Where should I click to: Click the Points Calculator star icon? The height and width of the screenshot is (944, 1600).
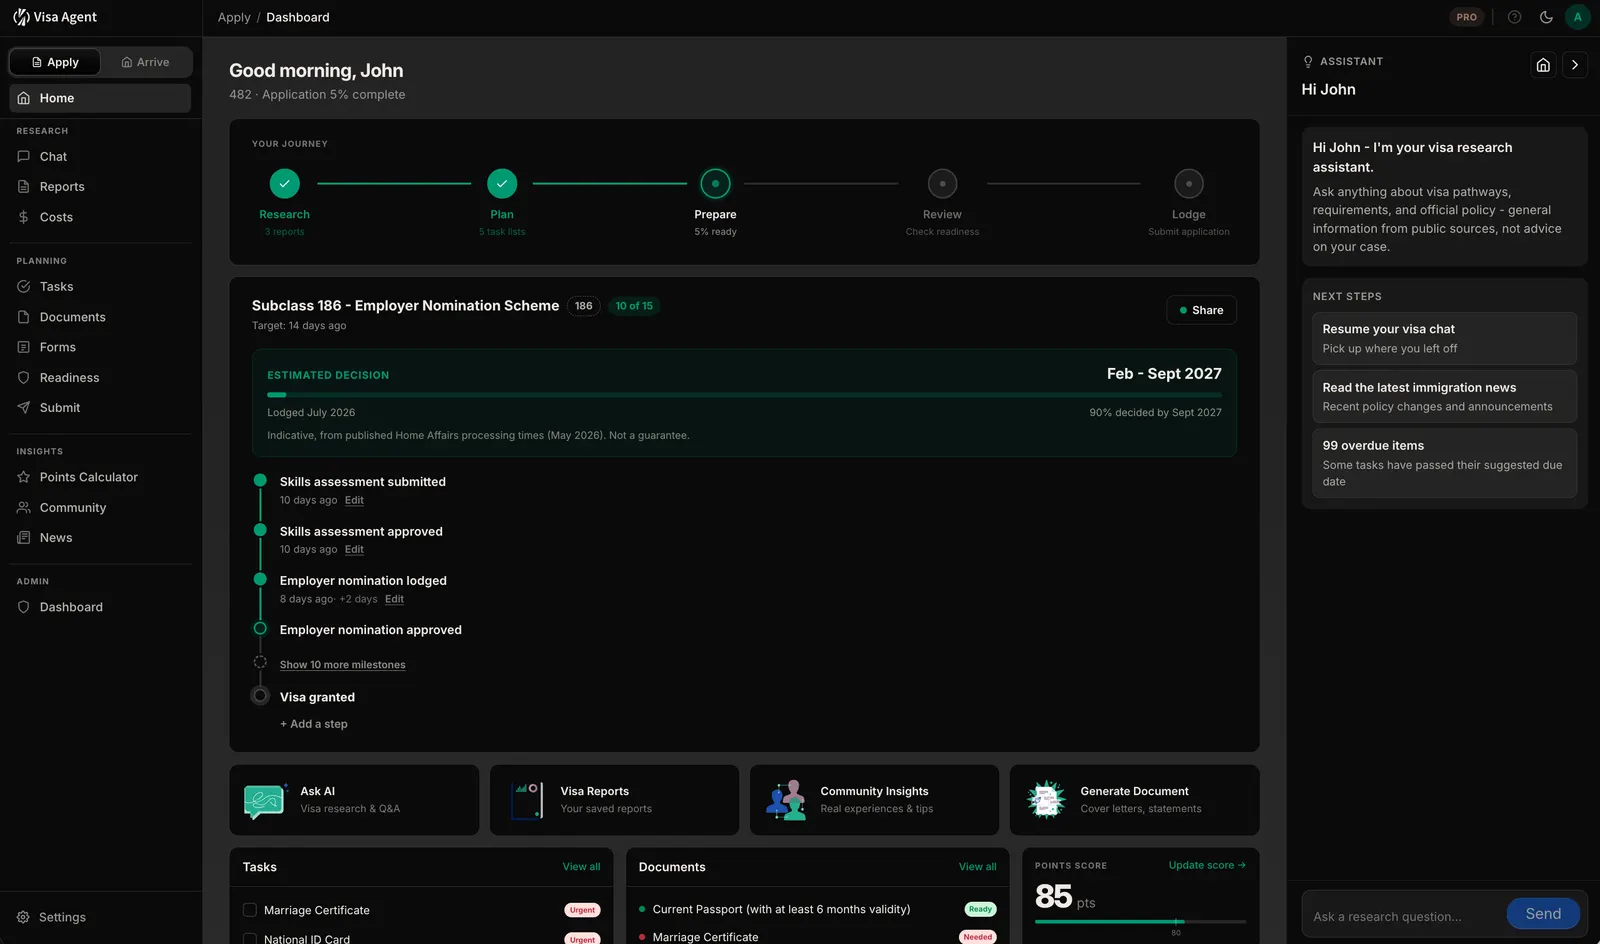click(x=24, y=477)
